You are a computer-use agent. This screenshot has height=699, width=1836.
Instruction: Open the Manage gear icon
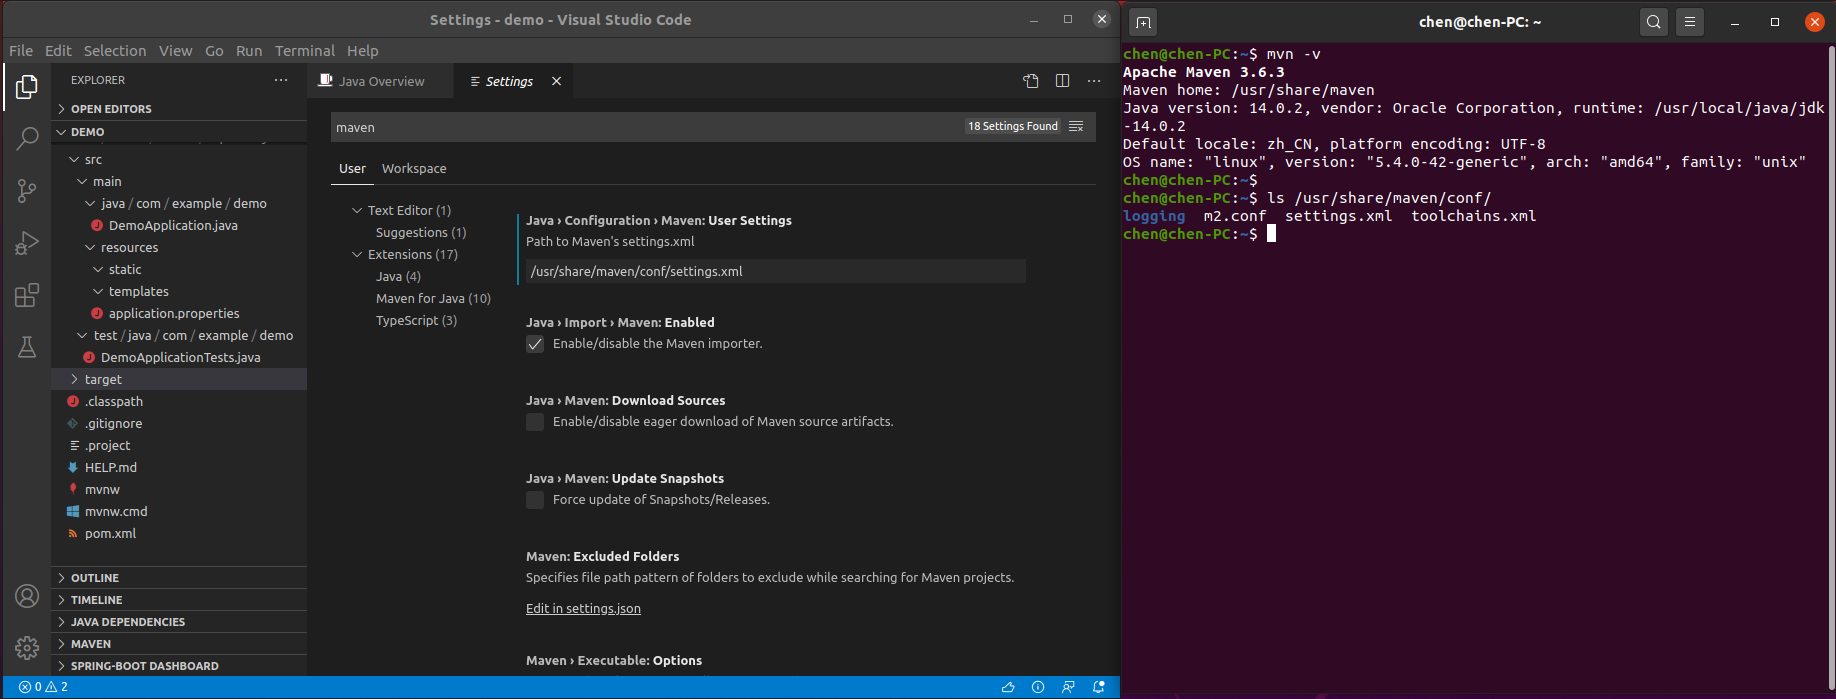pyautogui.click(x=27, y=648)
